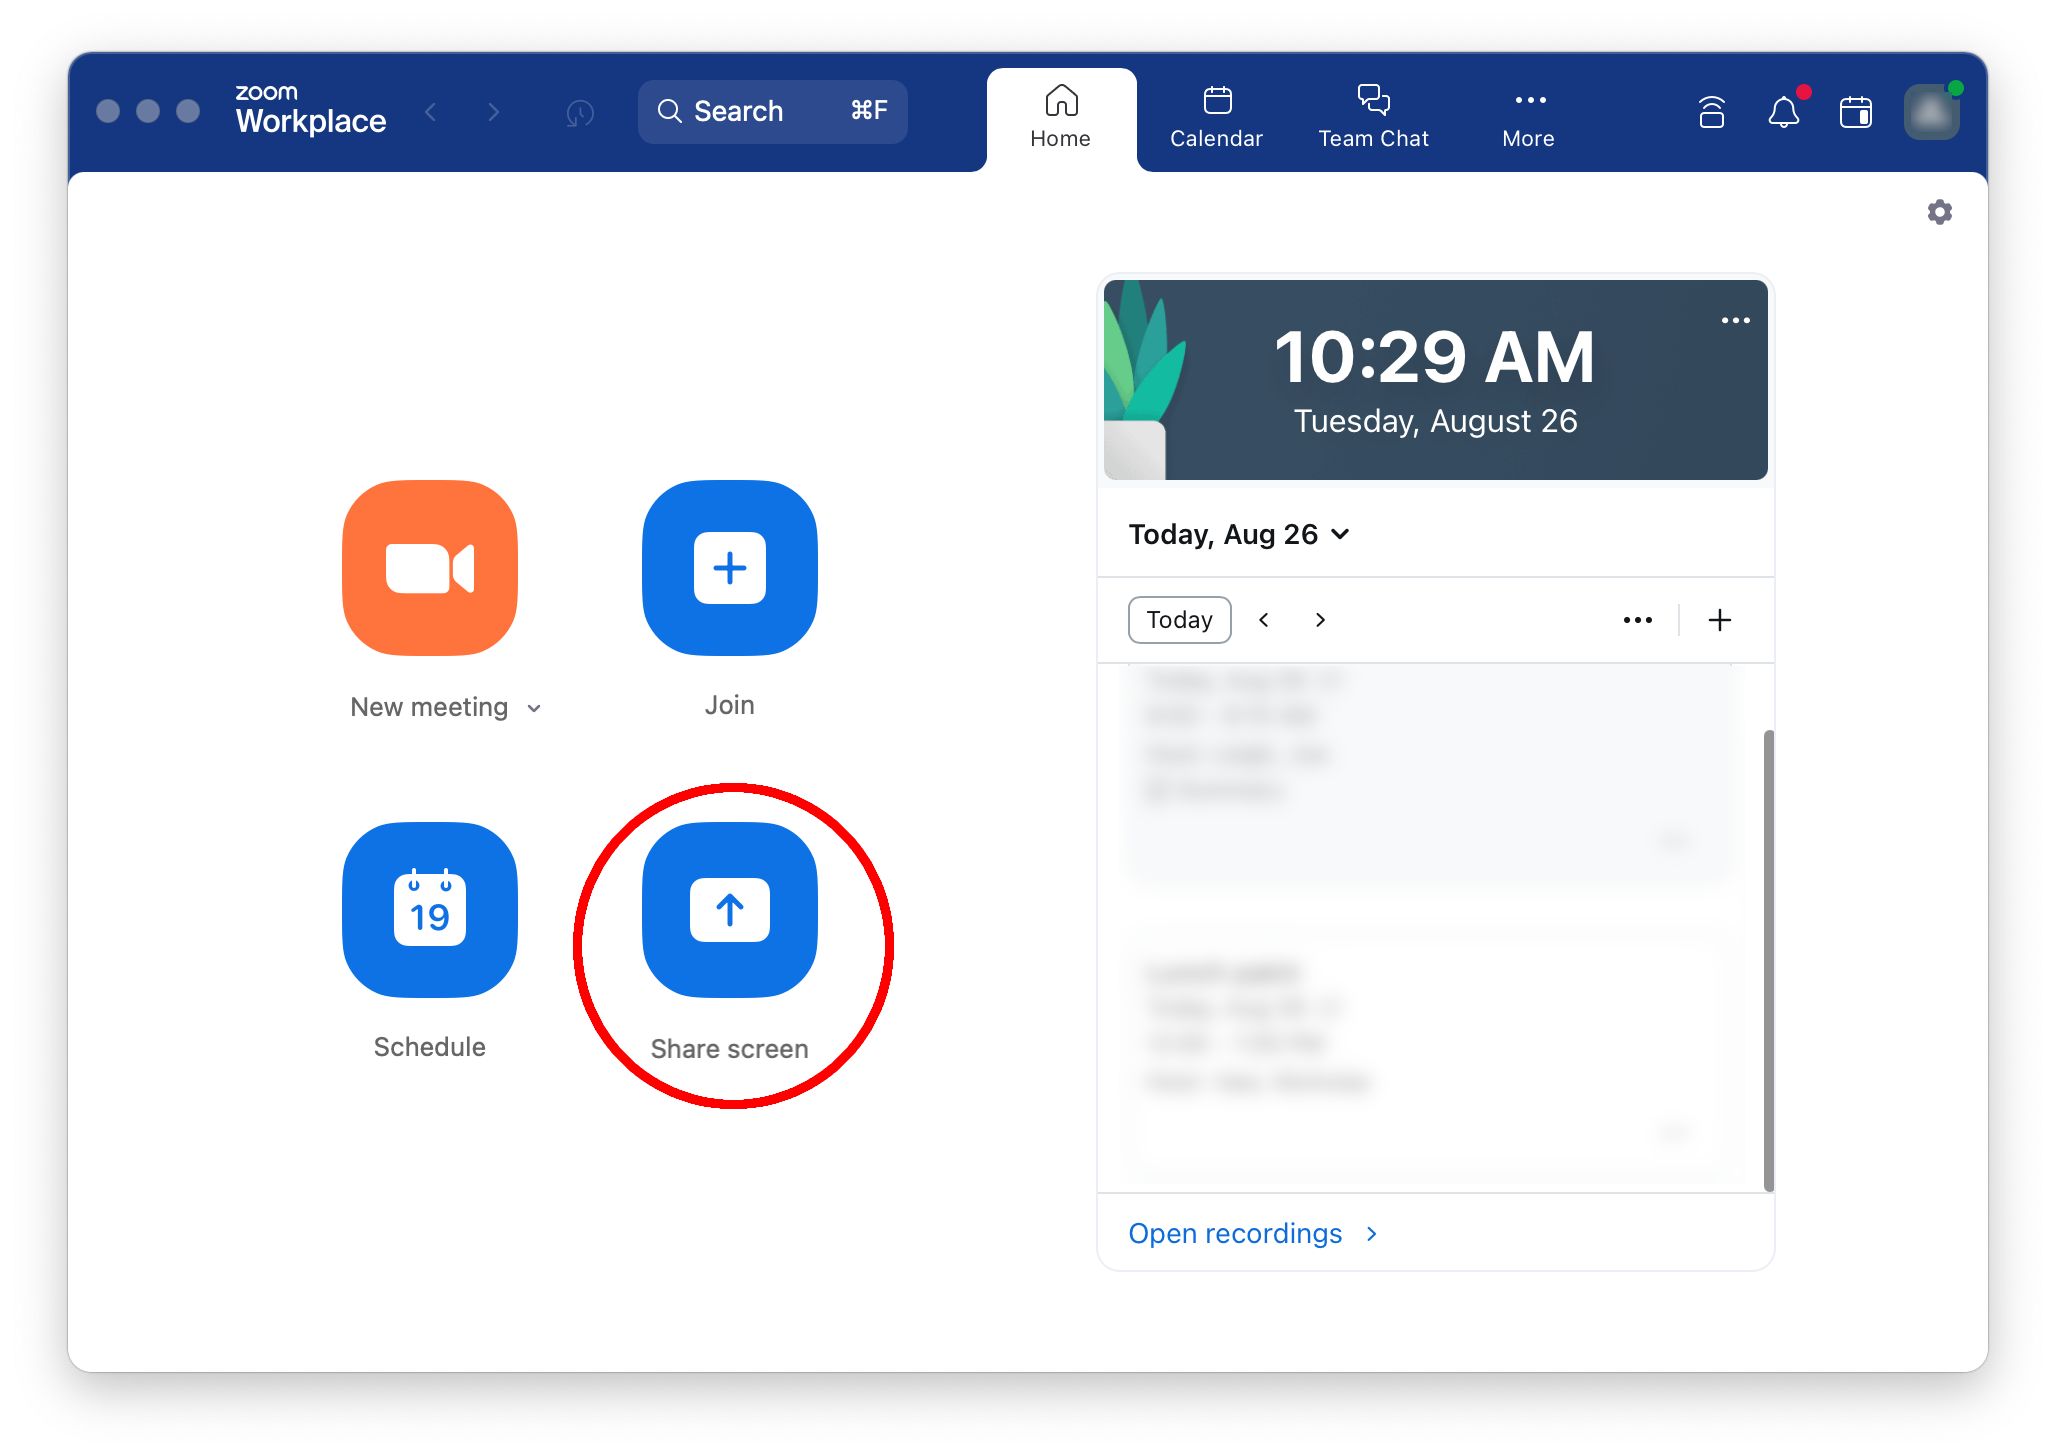Open overflow menu beside Today controls

[x=1637, y=620]
